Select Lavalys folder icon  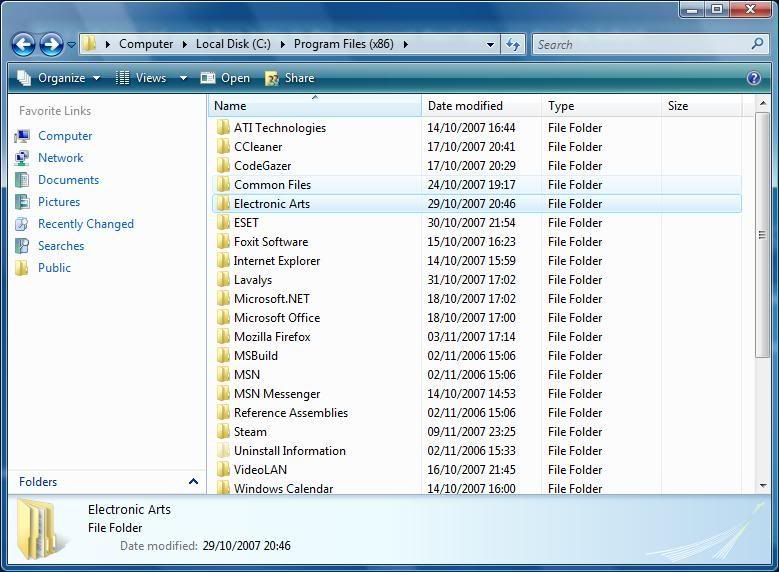pos(223,279)
